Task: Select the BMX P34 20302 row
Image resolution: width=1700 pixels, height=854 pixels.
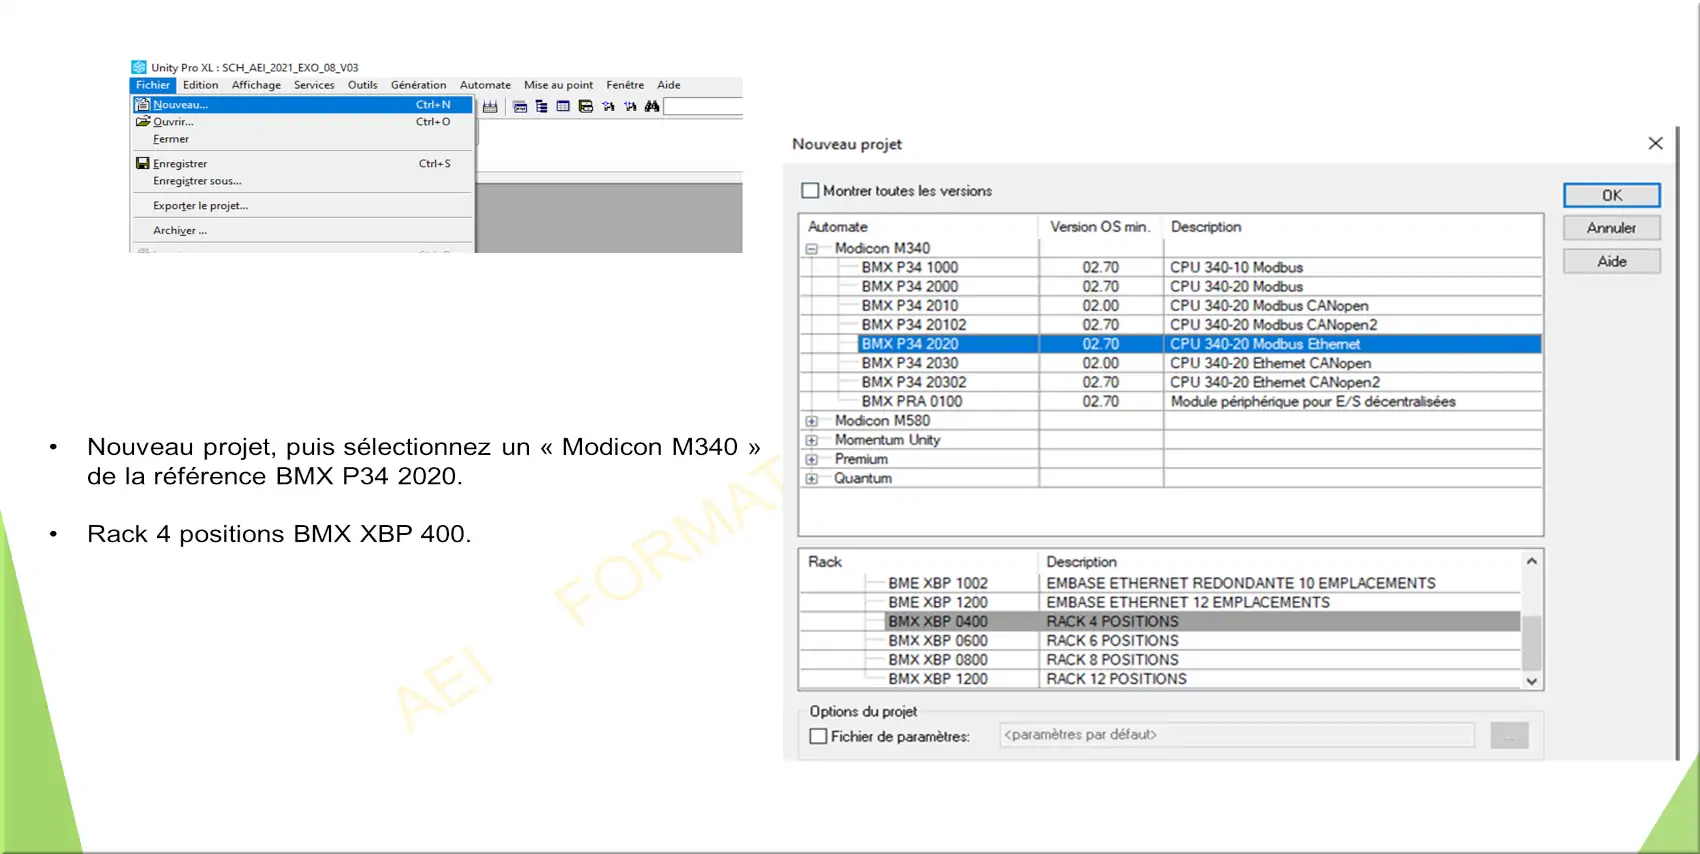Action: (1170, 382)
